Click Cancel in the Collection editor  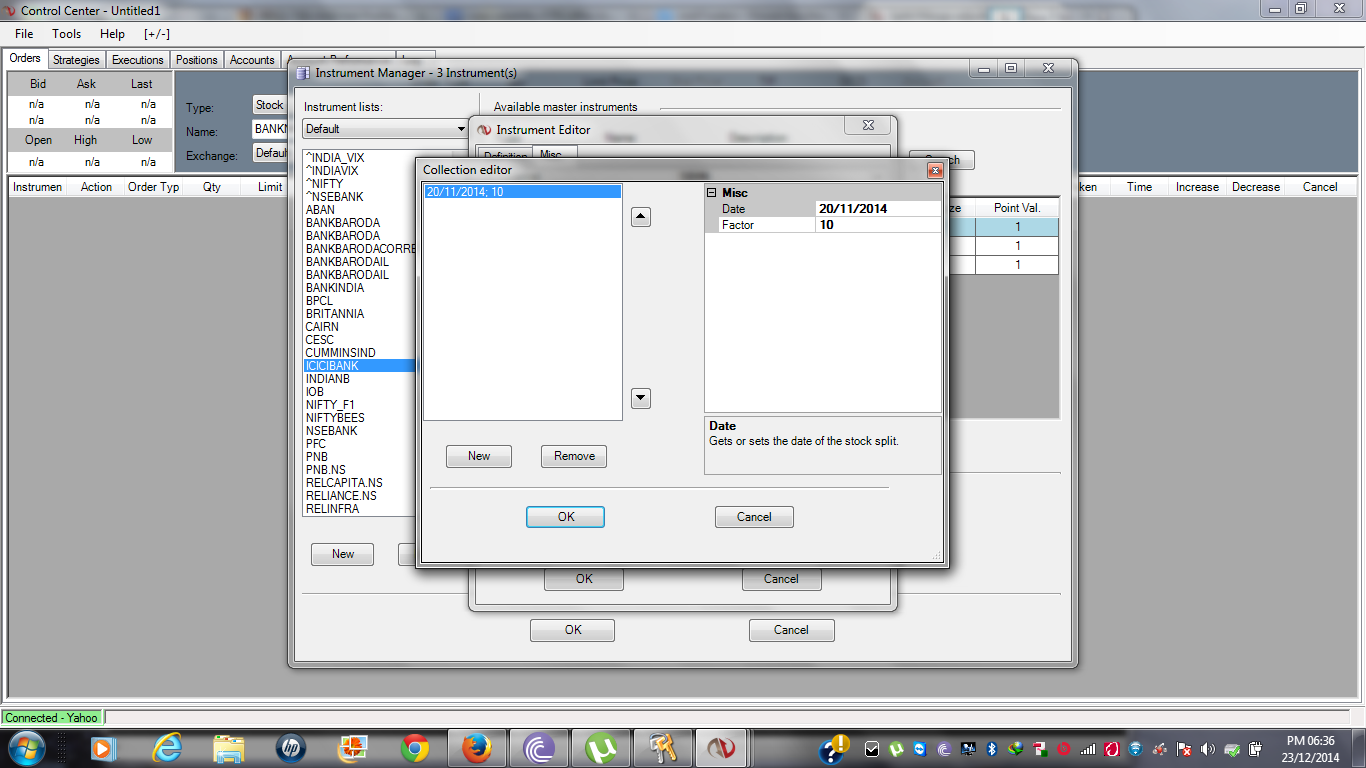tap(754, 517)
